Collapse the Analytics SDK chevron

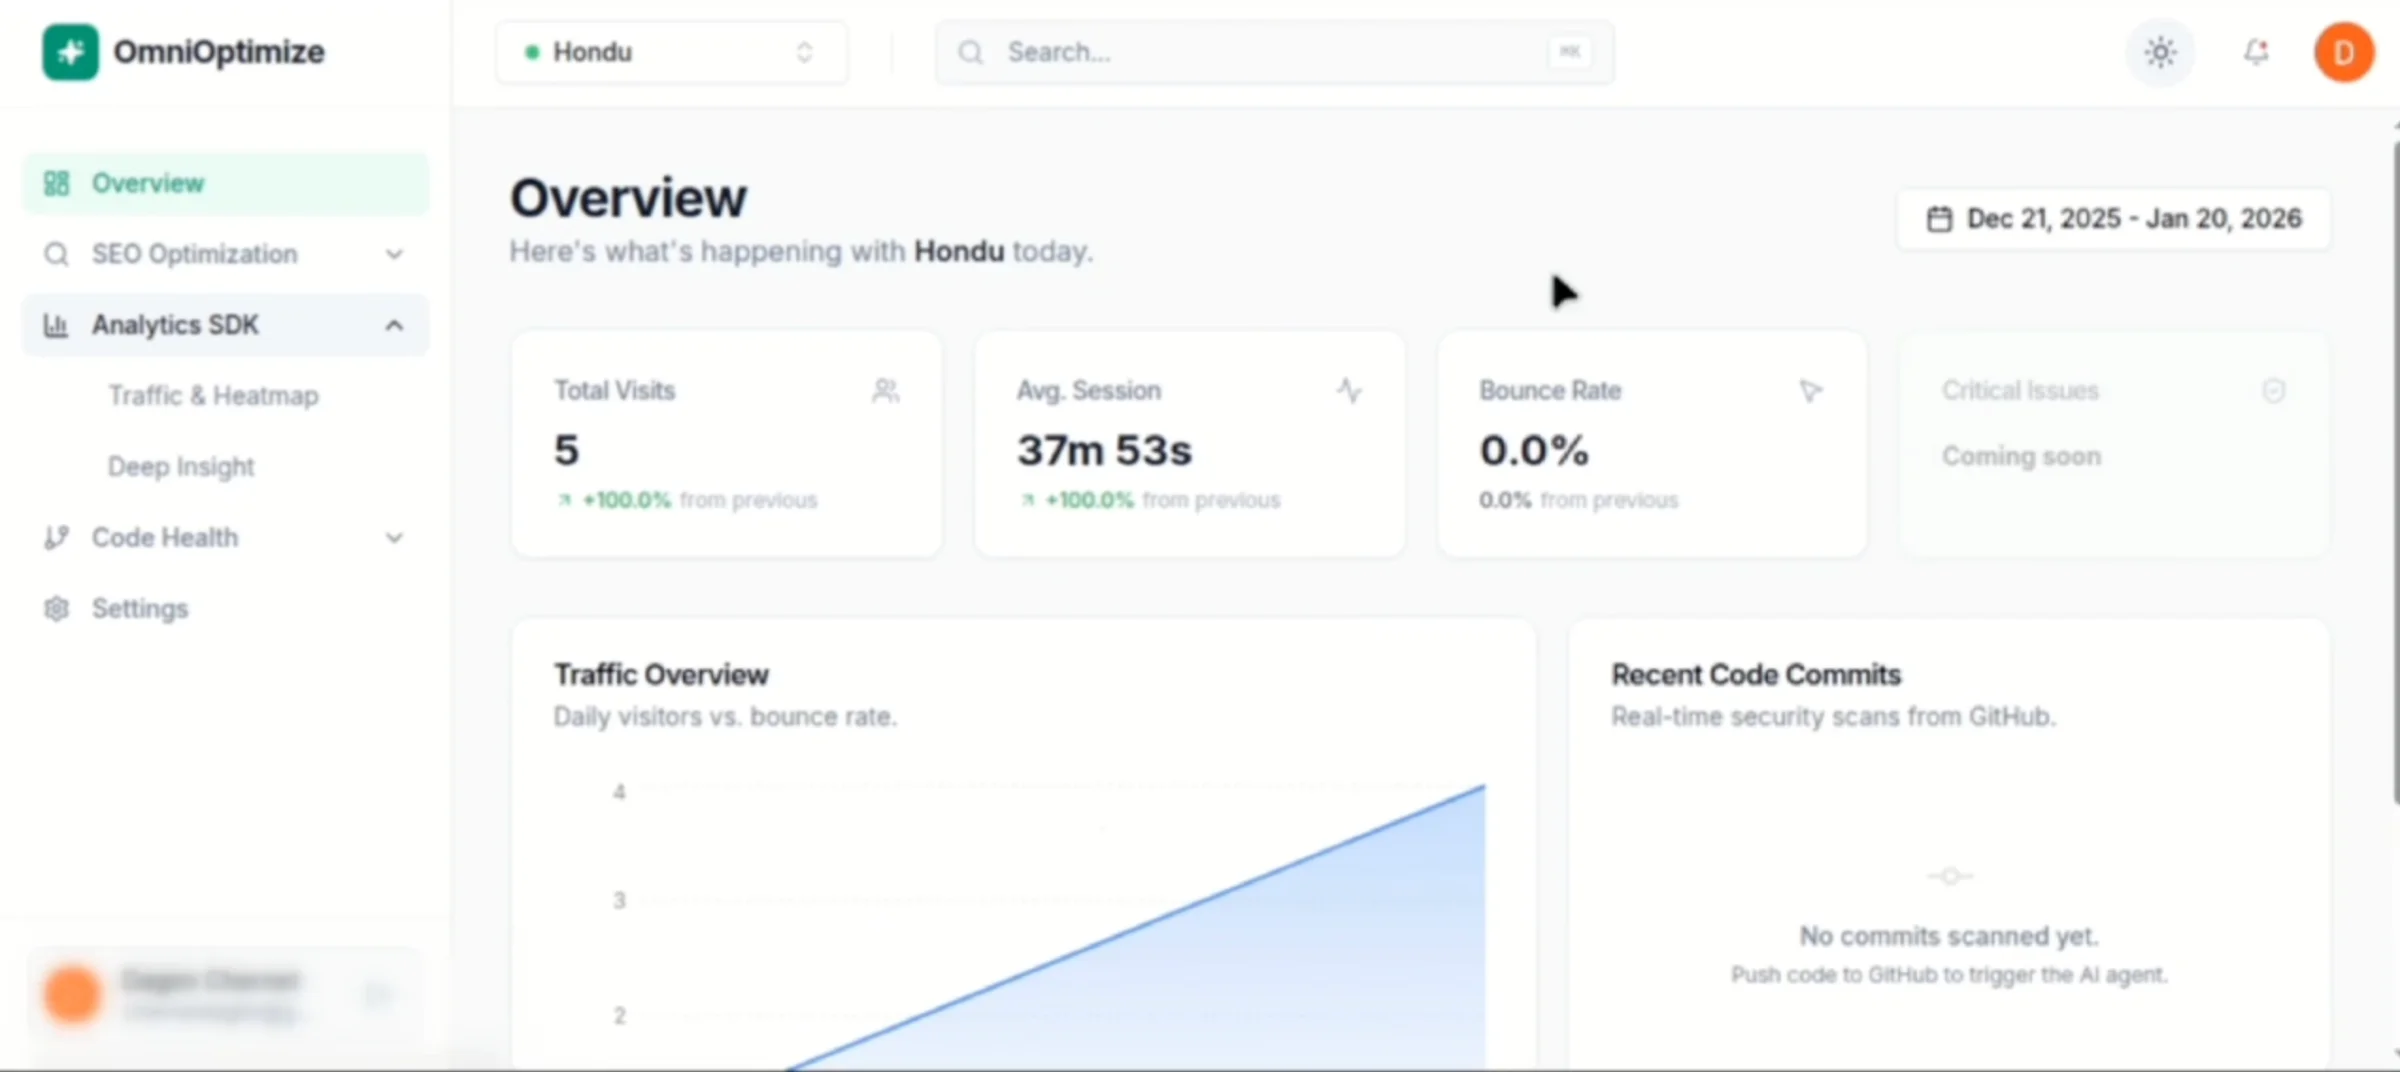pos(395,325)
